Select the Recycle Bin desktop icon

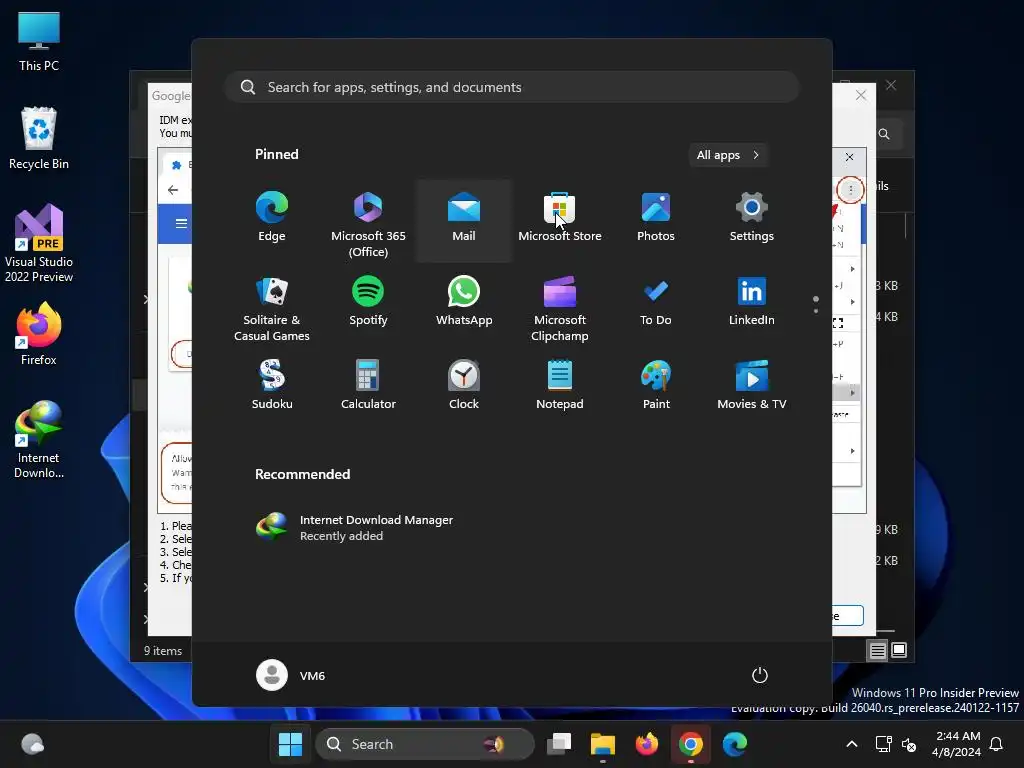click(x=39, y=138)
